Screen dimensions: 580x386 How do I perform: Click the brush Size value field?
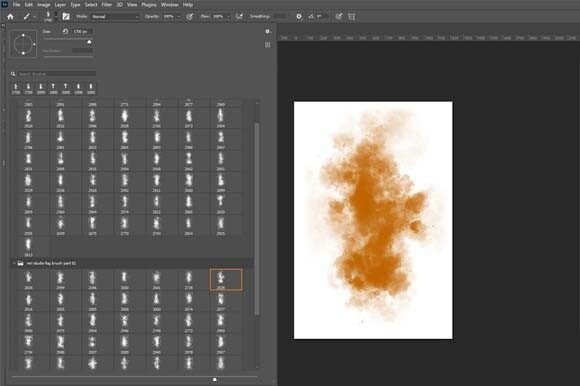pyautogui.click(x=82, y=32)
